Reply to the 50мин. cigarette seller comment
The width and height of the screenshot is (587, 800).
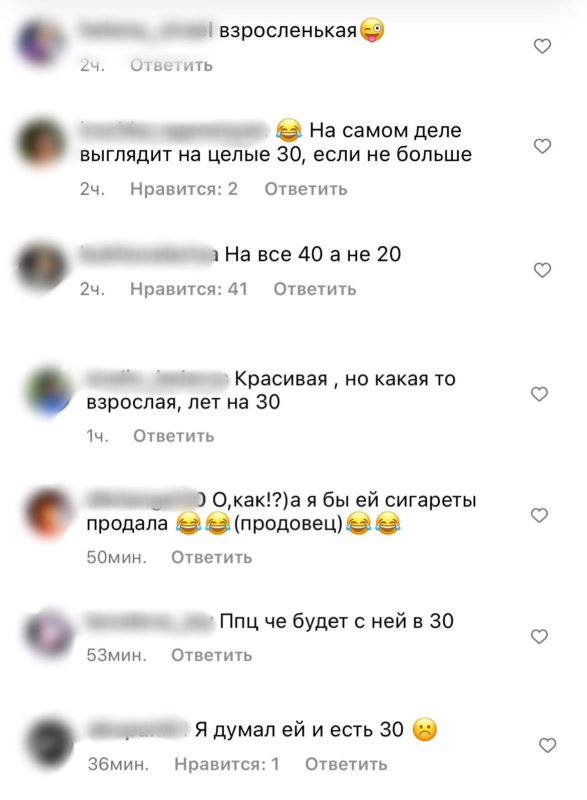[211, 558]
